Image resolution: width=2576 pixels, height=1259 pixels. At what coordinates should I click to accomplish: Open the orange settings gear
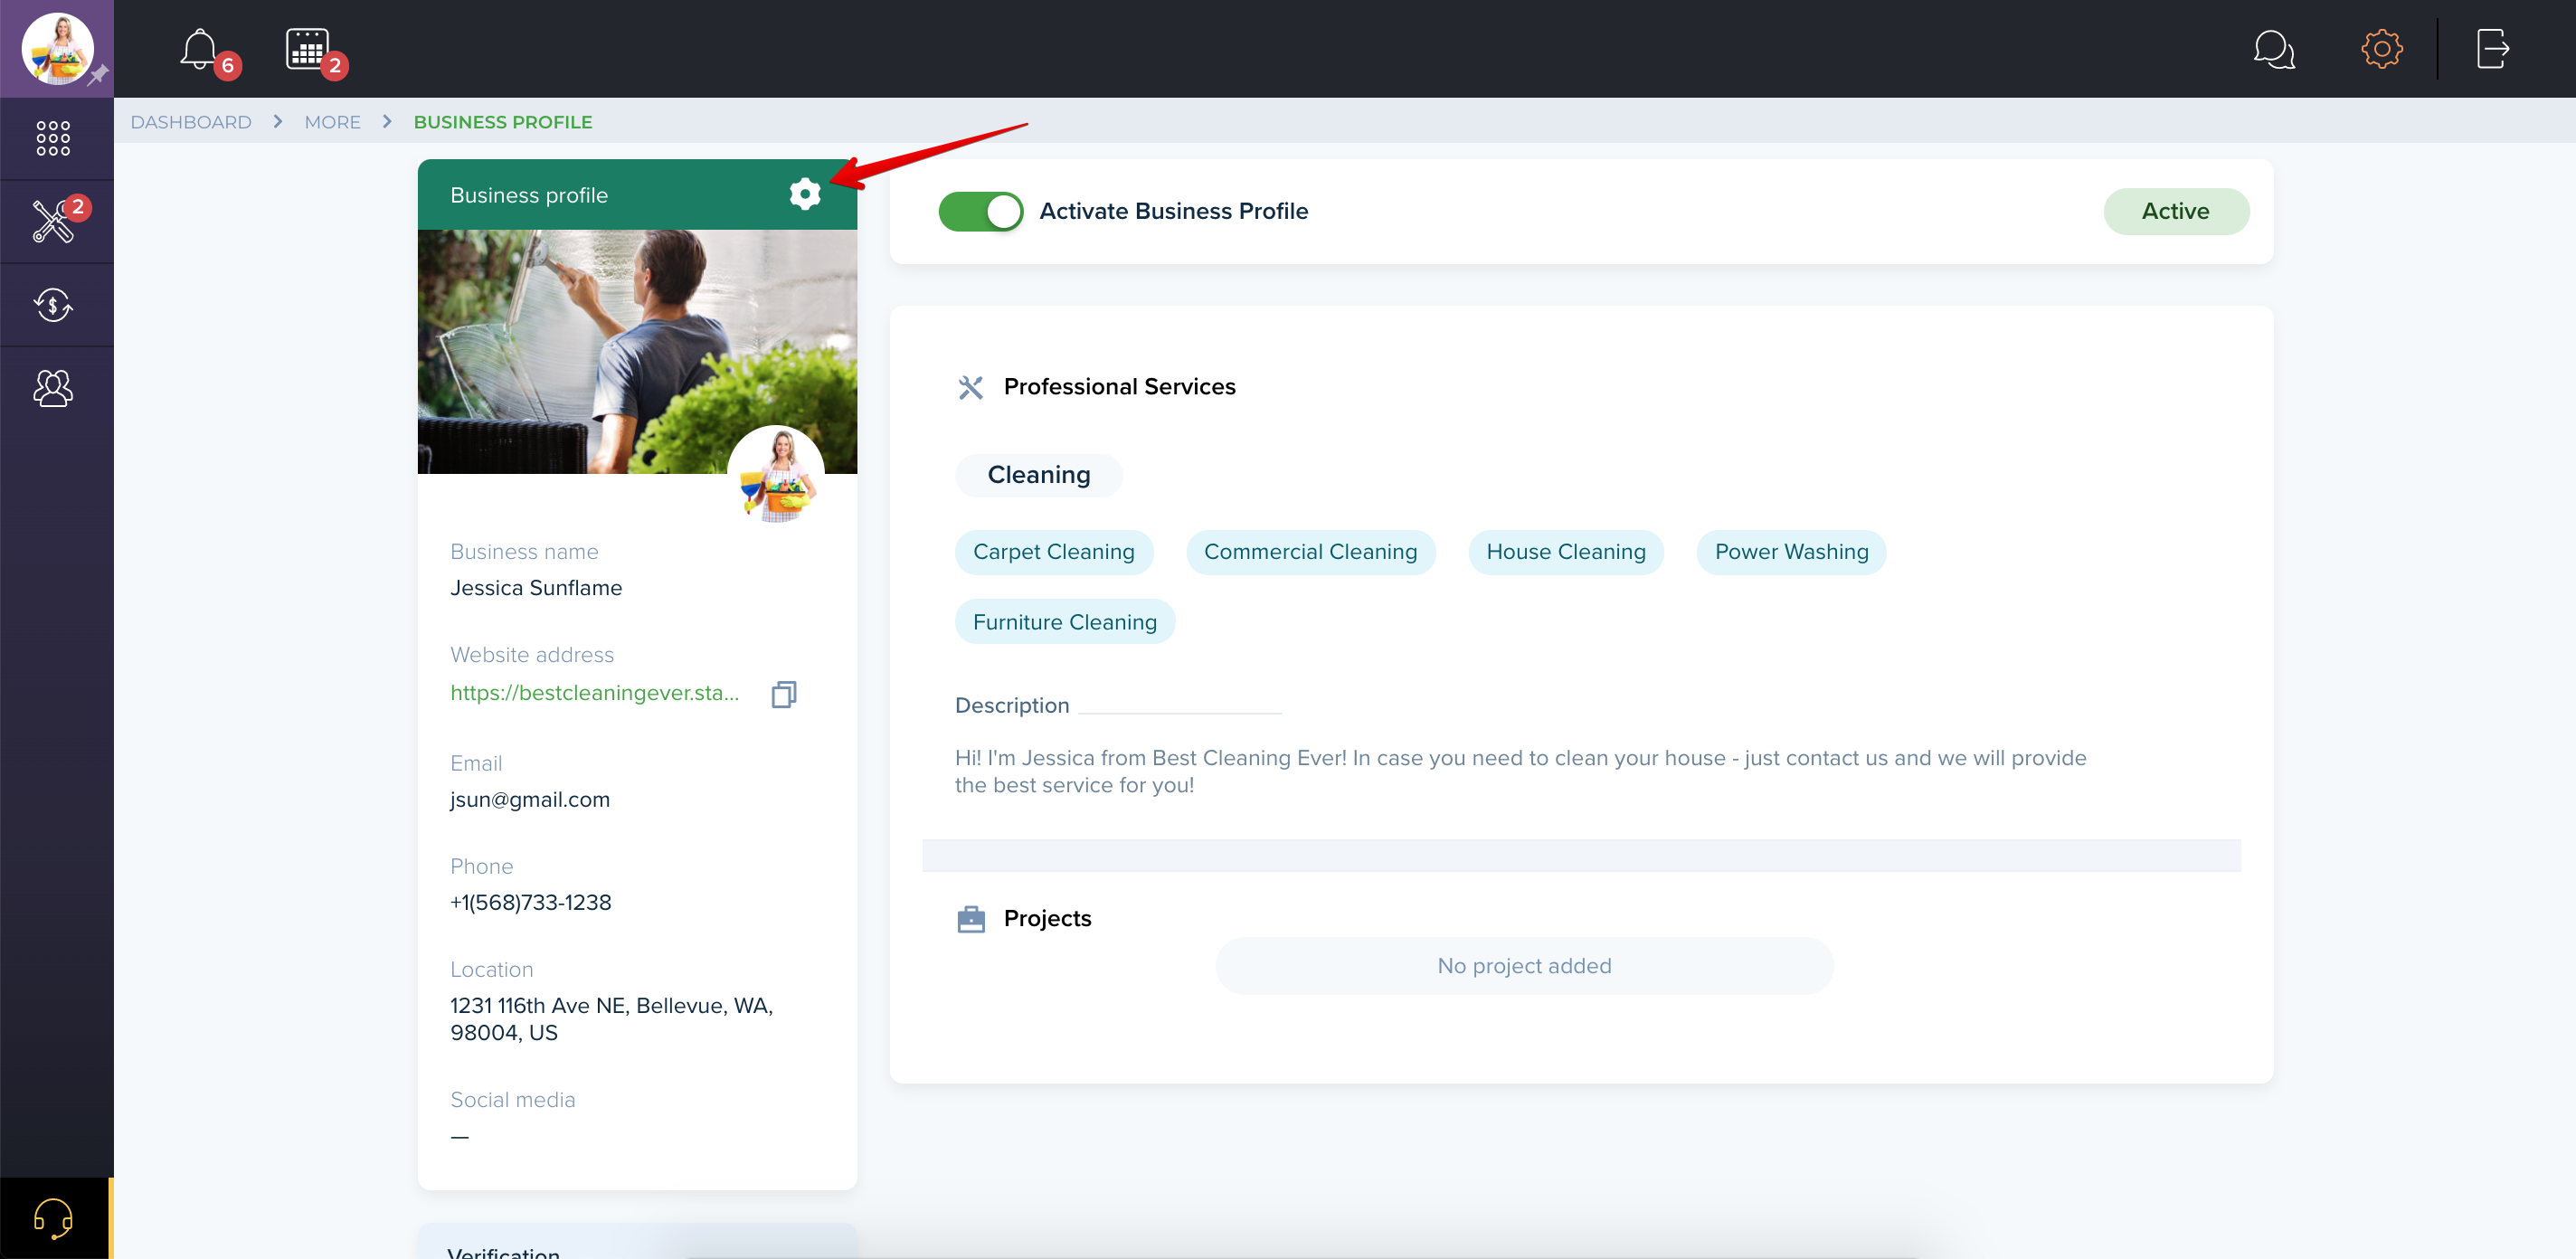coord(2381,49)
